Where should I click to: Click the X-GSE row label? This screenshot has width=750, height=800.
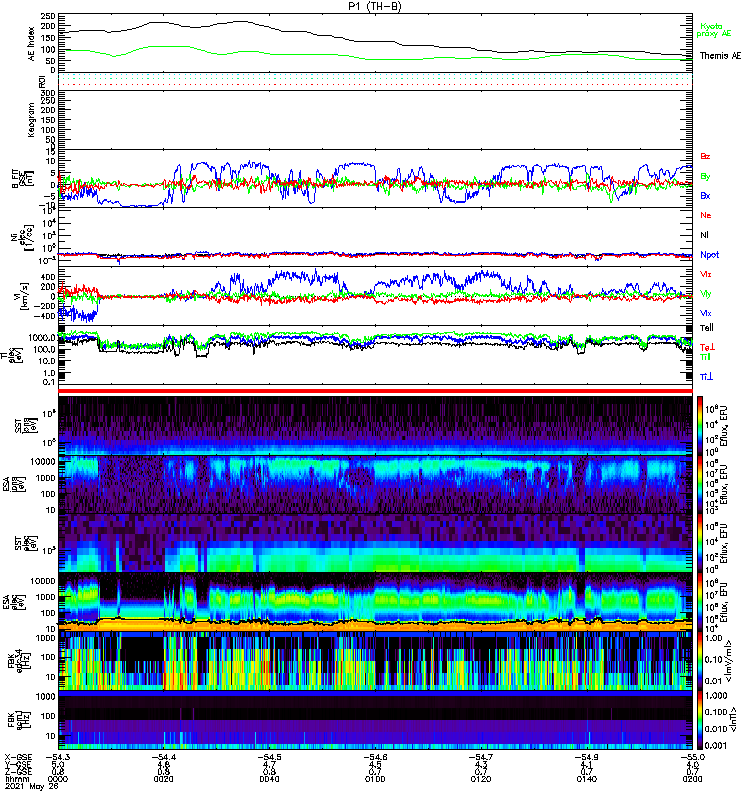pos(18,757)
